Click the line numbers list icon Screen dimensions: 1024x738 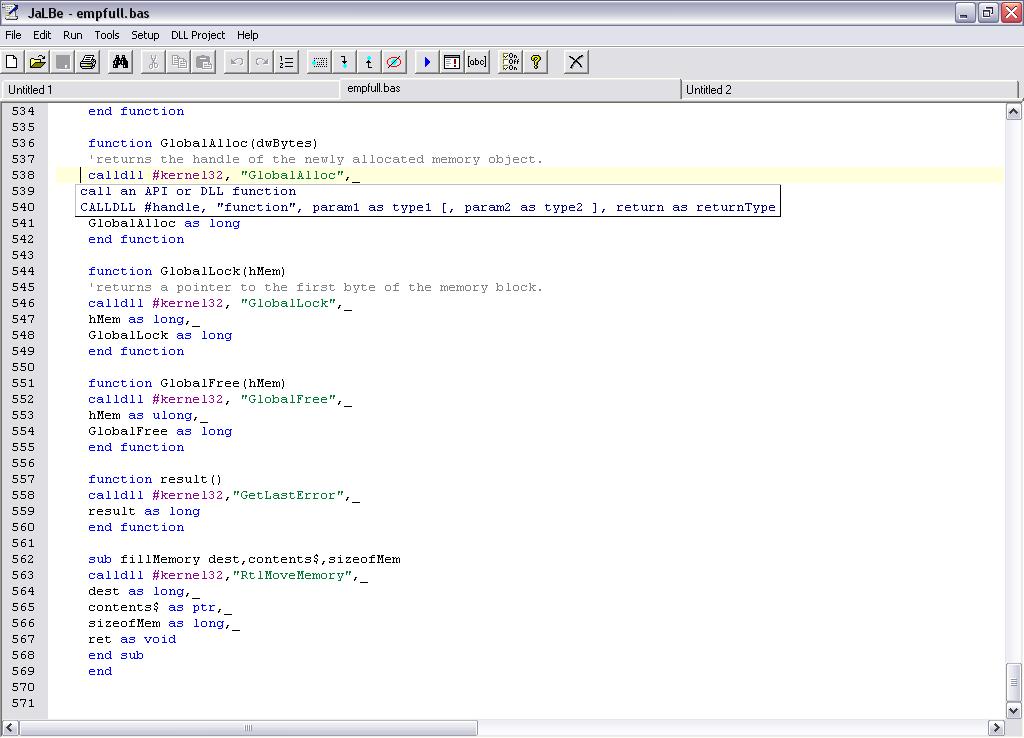[x=287, y=62]
